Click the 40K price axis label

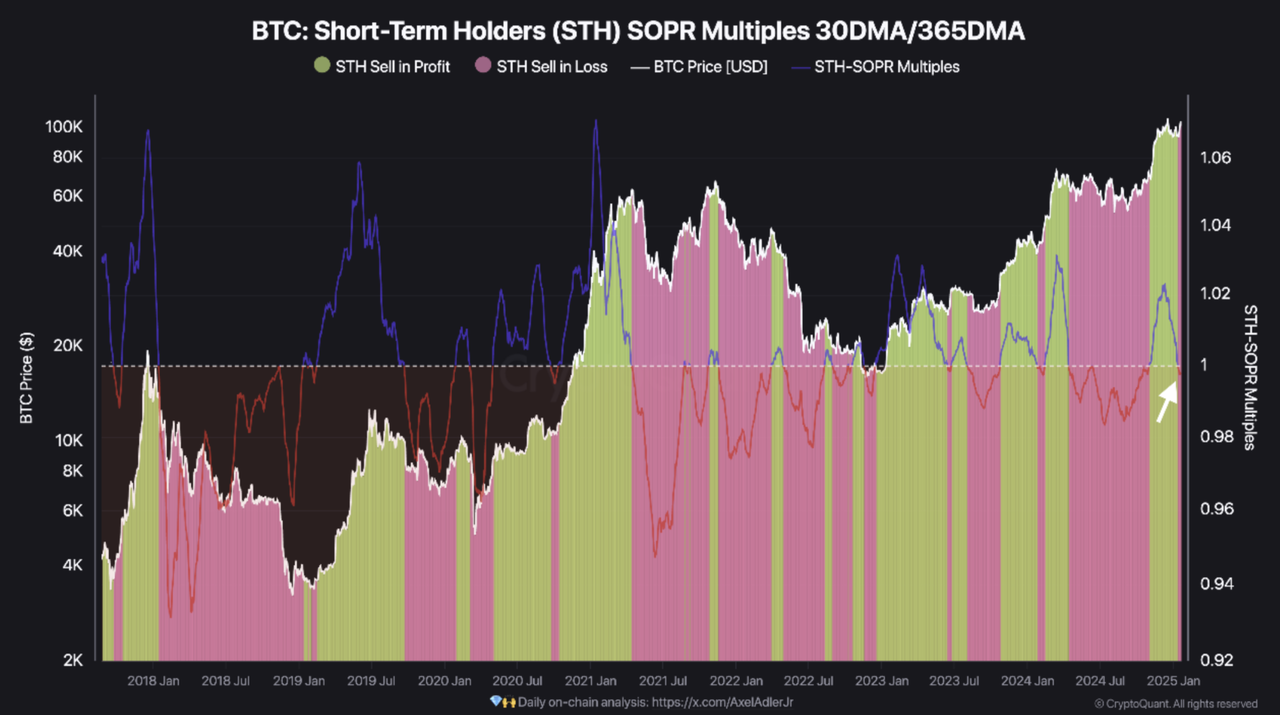click(67, 251)
